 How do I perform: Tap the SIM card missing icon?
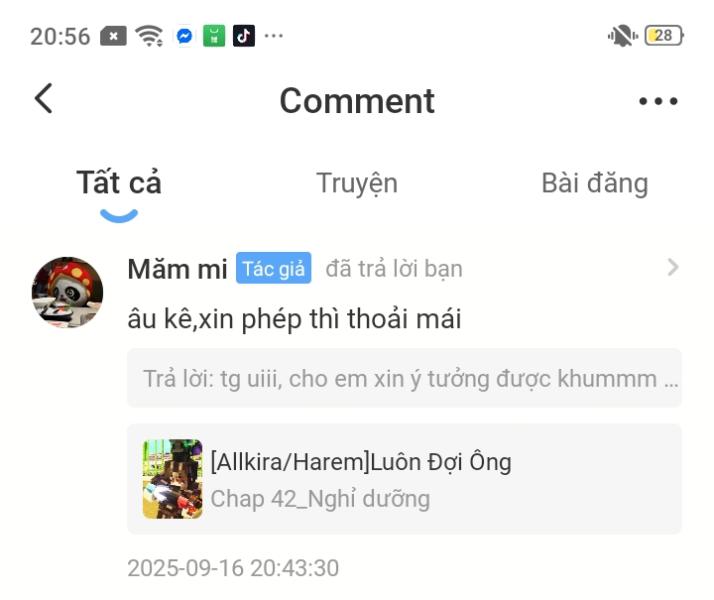[x=113, y=36]
